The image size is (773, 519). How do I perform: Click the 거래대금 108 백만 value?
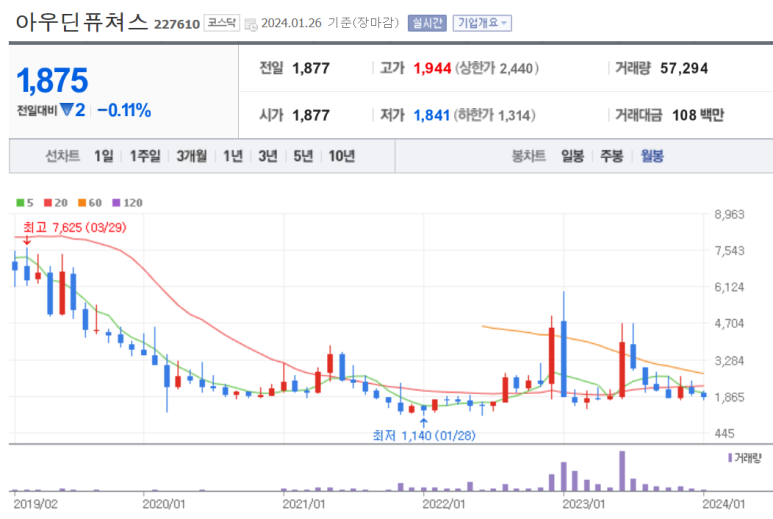click(x=698, y=115)
